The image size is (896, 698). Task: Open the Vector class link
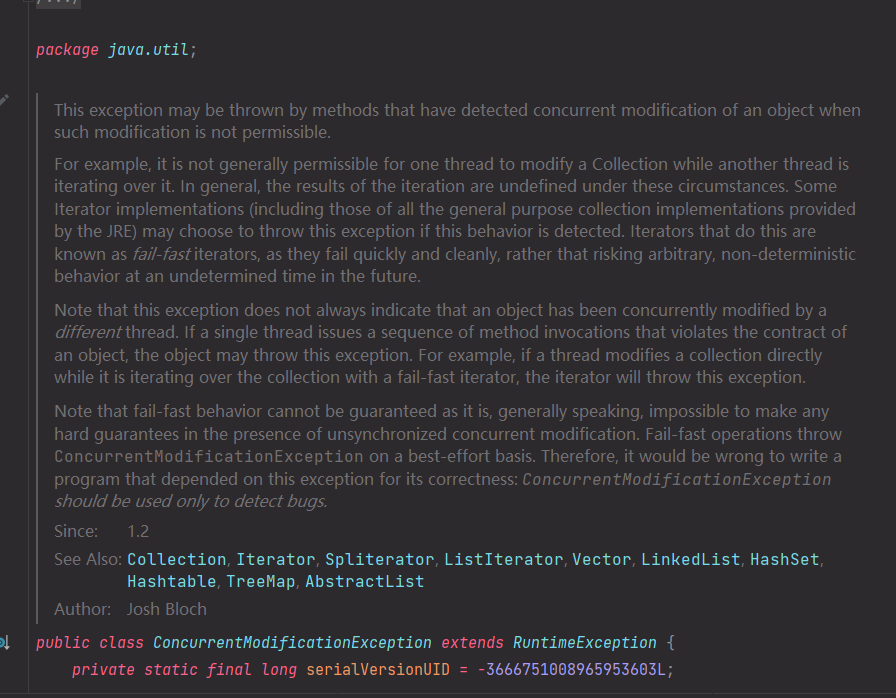tap(602, 559)
